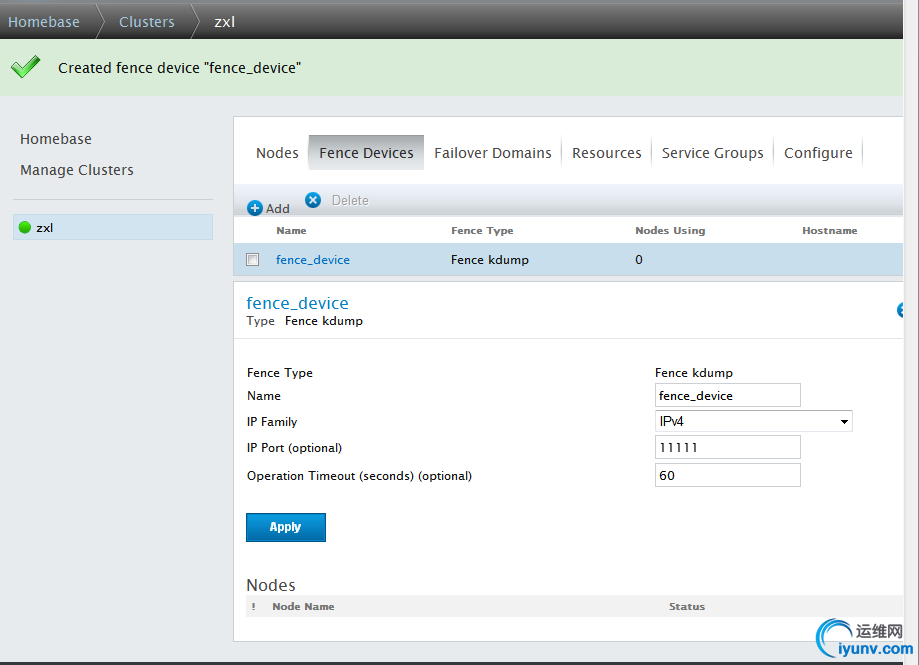The image size is (919, 665).
Task: Click the Operation Timeout input field
Action: point(727,475)
